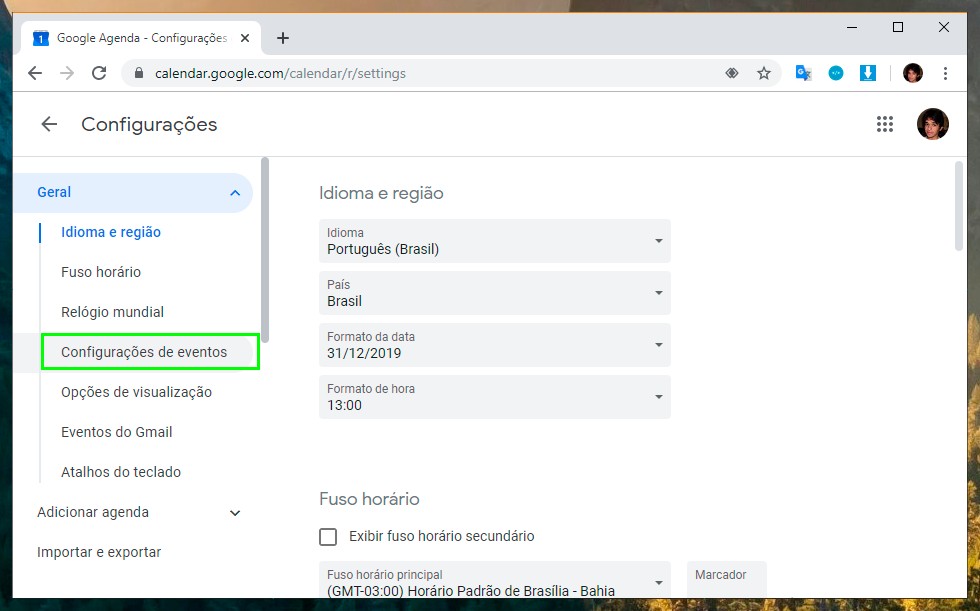Collapse the Geral section chevron
Viewport: 980px width, 611px height.
click(235, 192)
